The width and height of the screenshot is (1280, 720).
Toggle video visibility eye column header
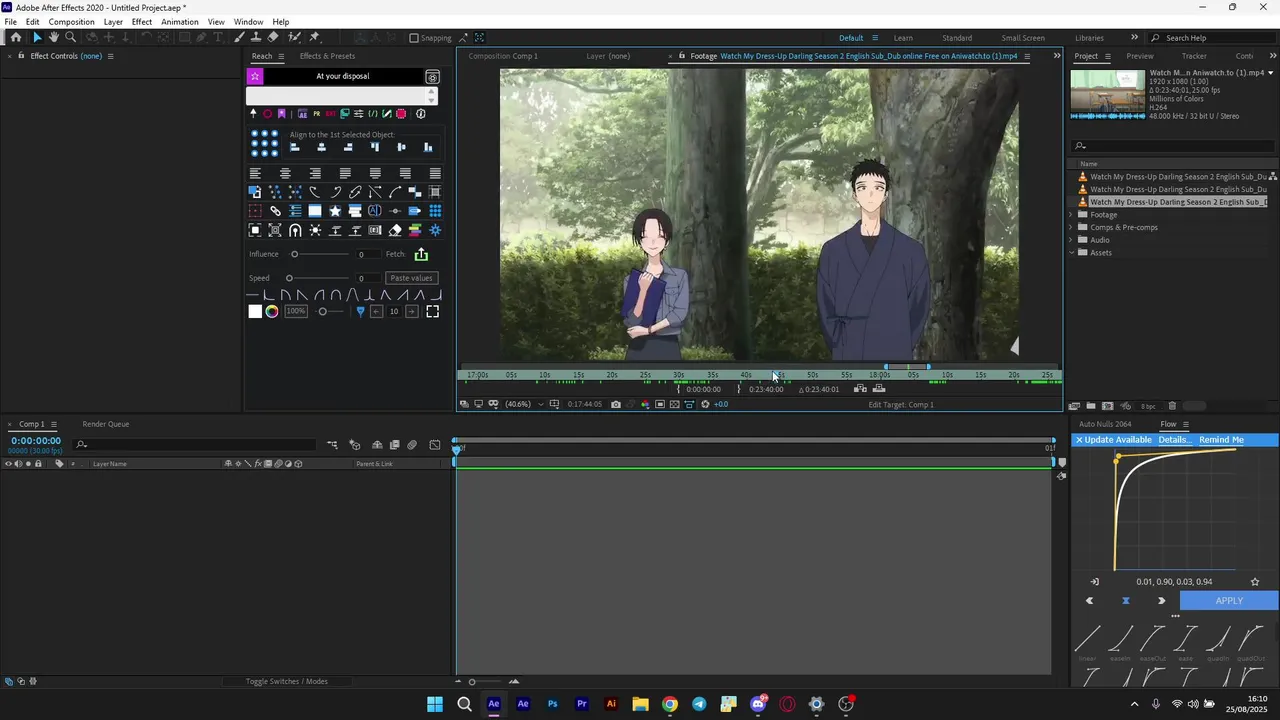coord(8,464)
